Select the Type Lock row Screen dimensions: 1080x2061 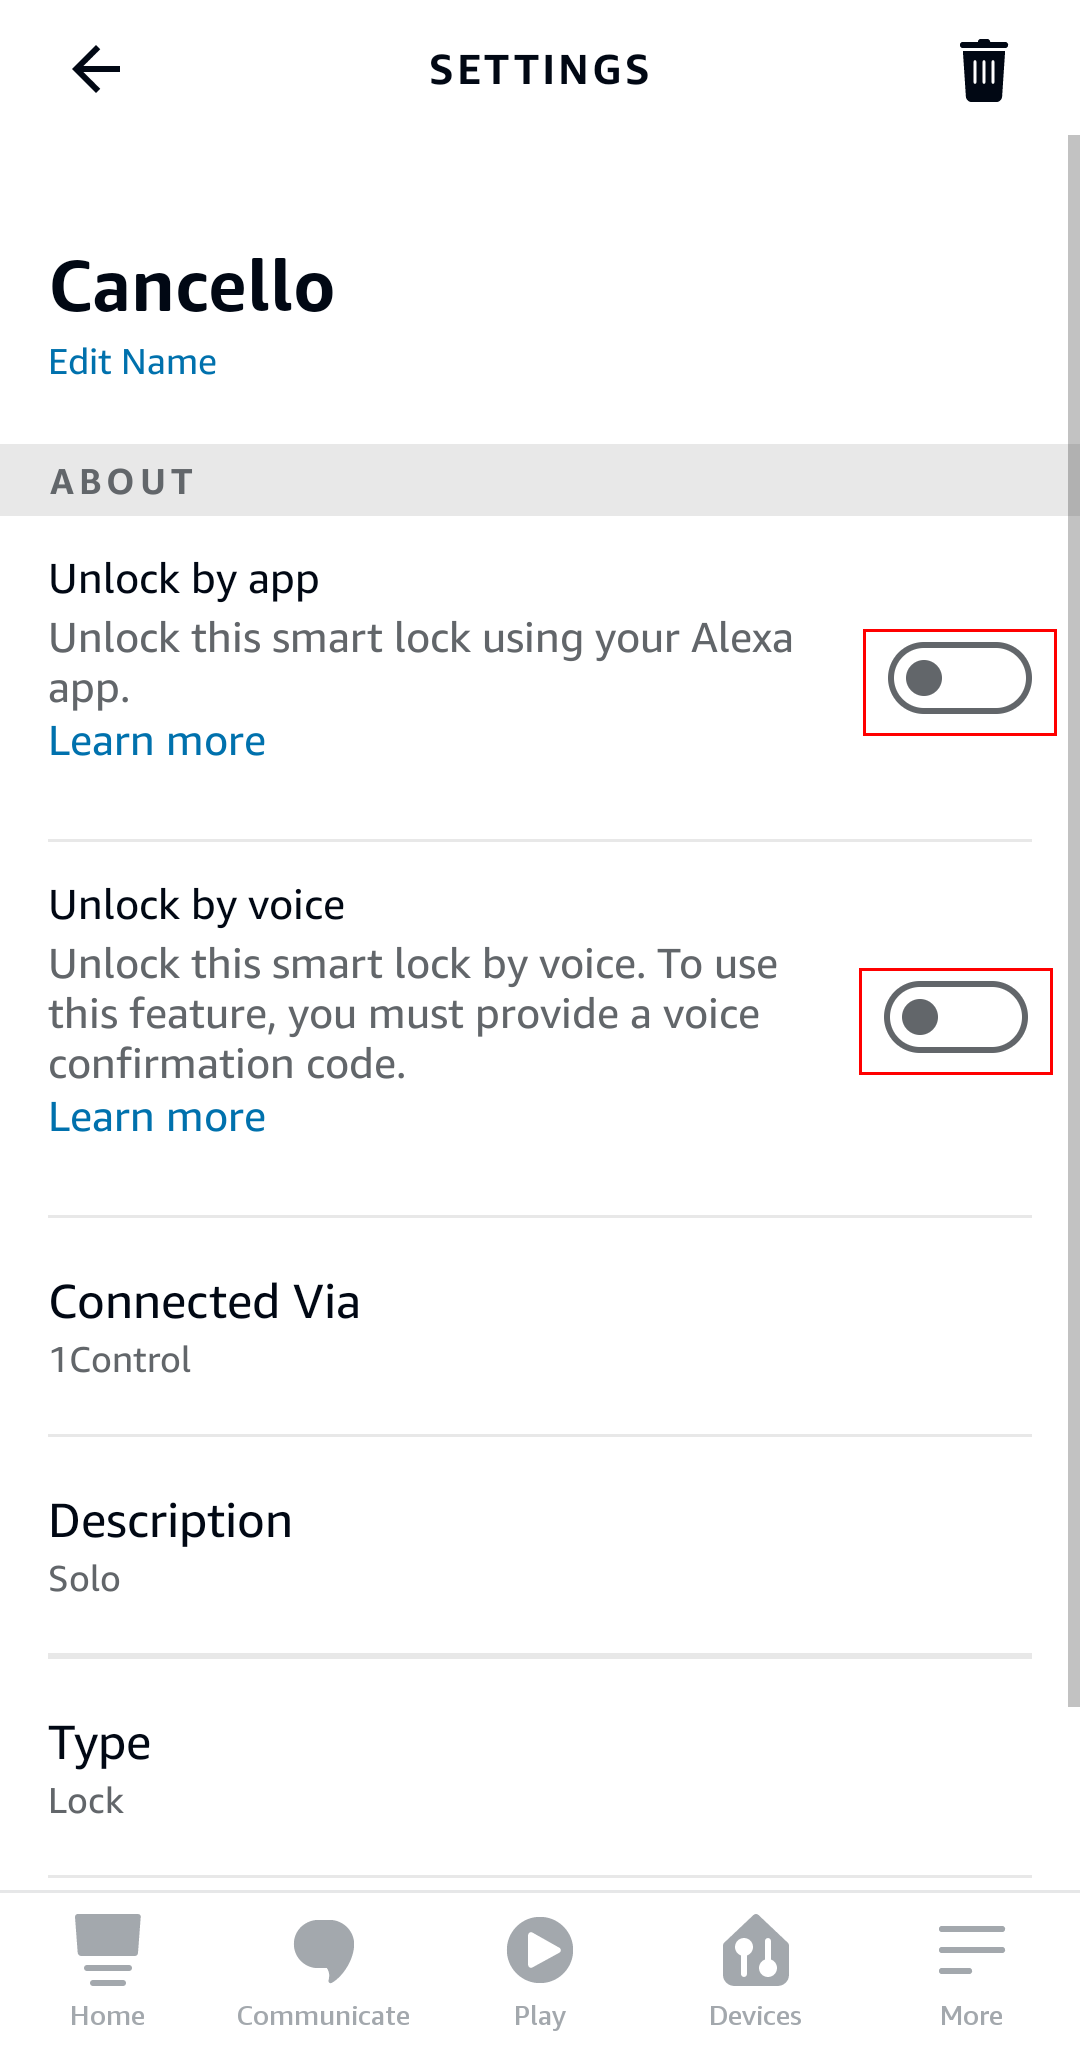point(540,1768)
